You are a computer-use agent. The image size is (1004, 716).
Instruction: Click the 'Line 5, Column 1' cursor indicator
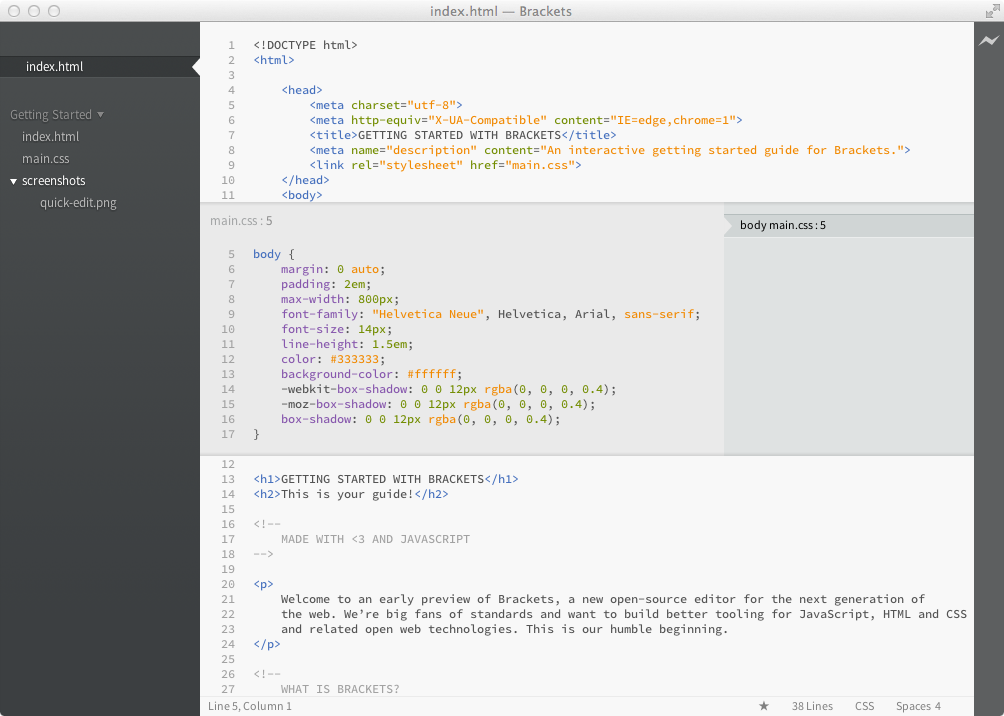click(x=250, y=706)
